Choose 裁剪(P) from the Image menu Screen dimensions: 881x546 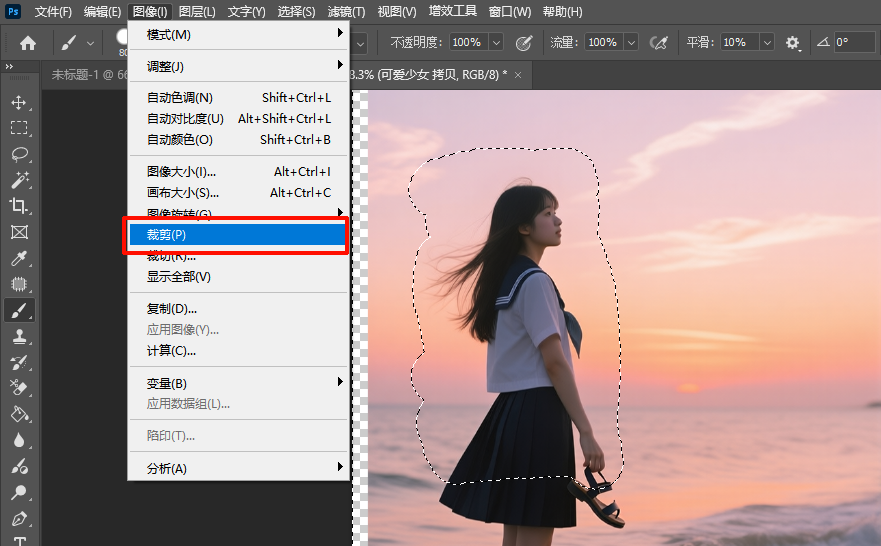pyautogui.click(x=238, y=235)
